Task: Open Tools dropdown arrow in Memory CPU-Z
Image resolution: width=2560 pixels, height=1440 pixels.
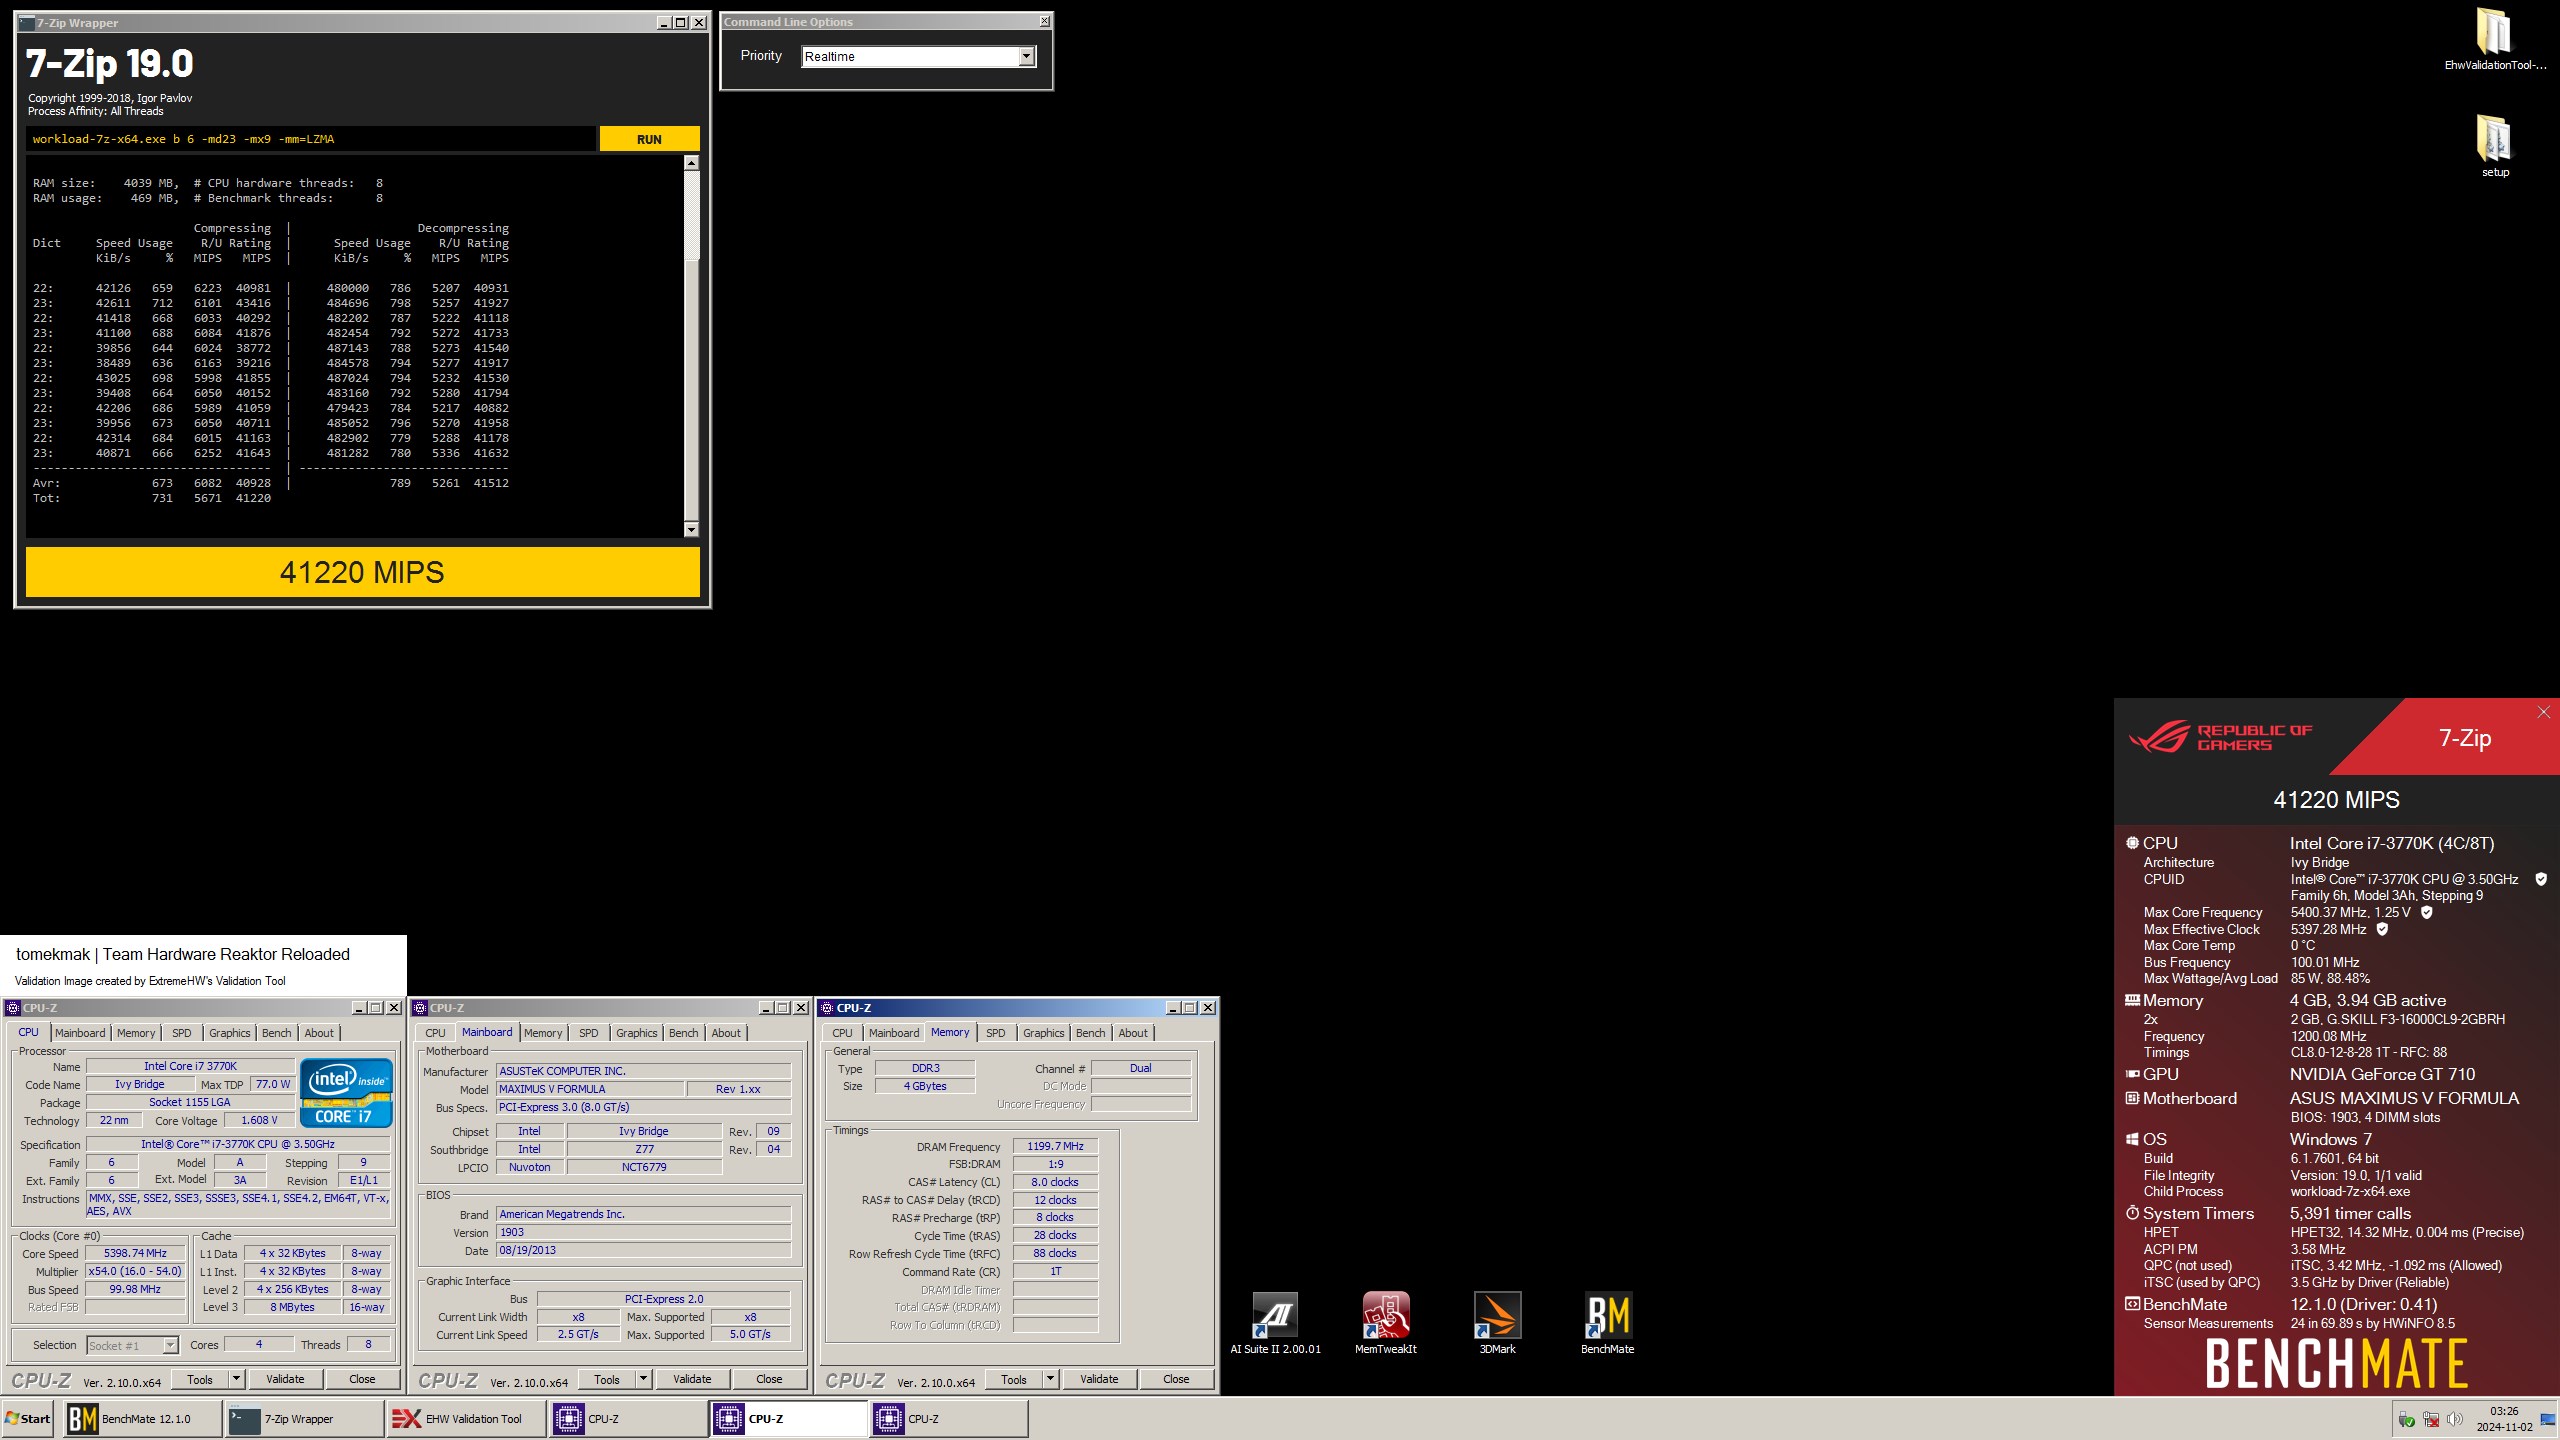Action: tap(1051, 1379)
